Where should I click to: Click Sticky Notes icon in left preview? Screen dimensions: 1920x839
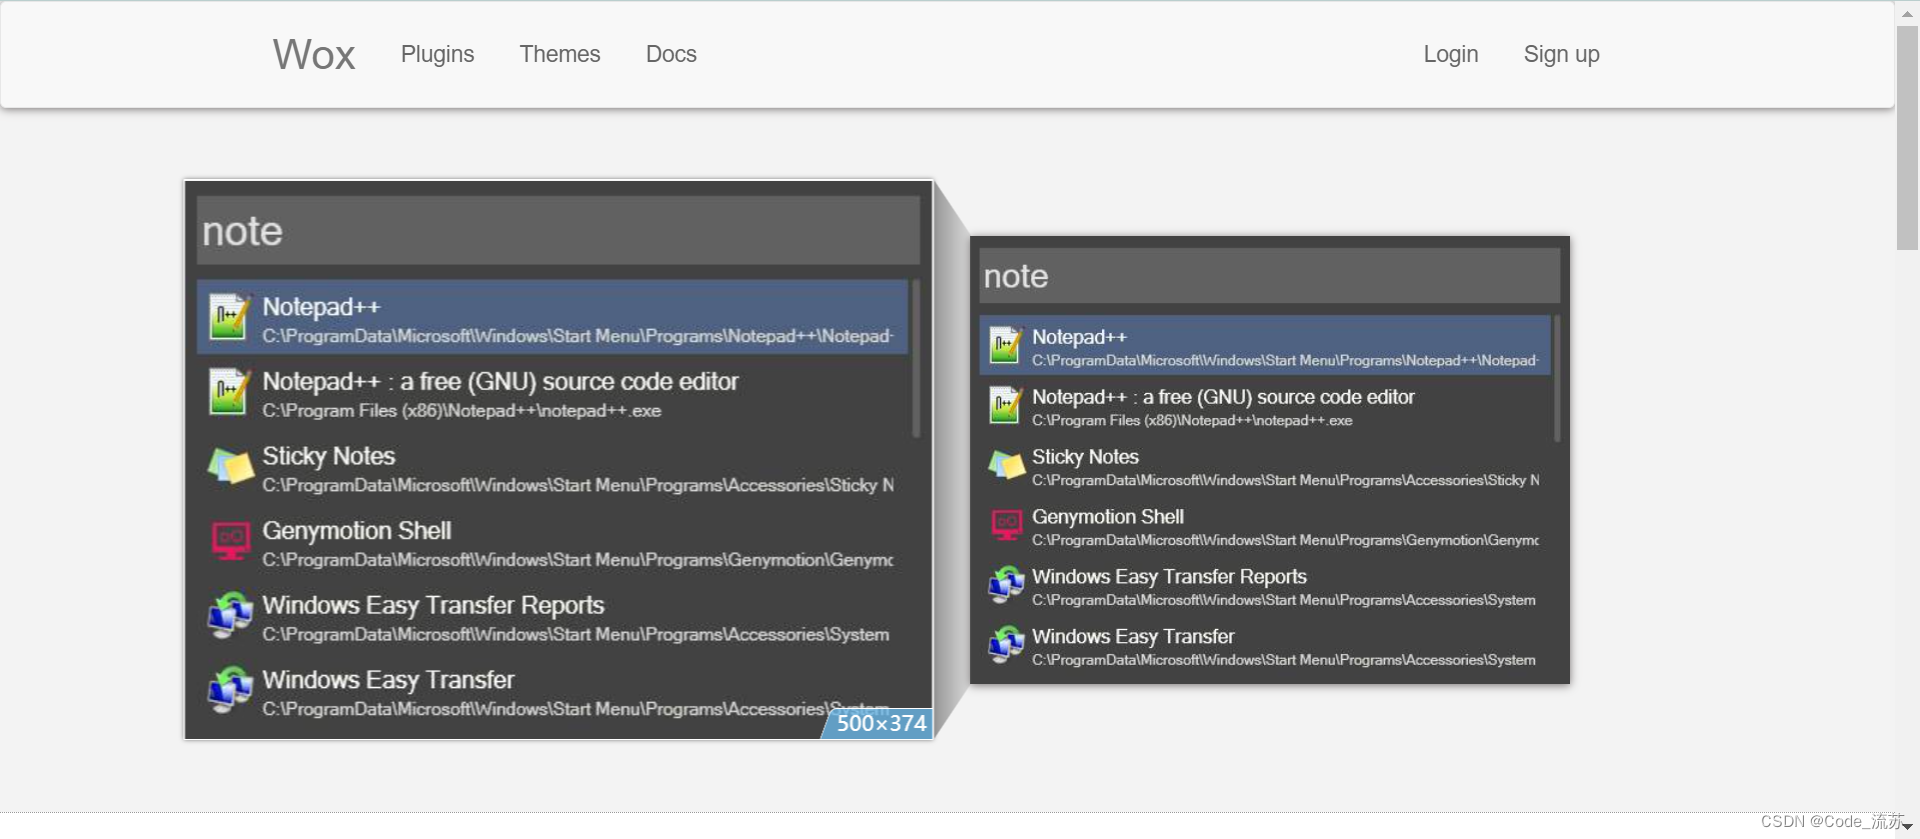click(230, 466)
